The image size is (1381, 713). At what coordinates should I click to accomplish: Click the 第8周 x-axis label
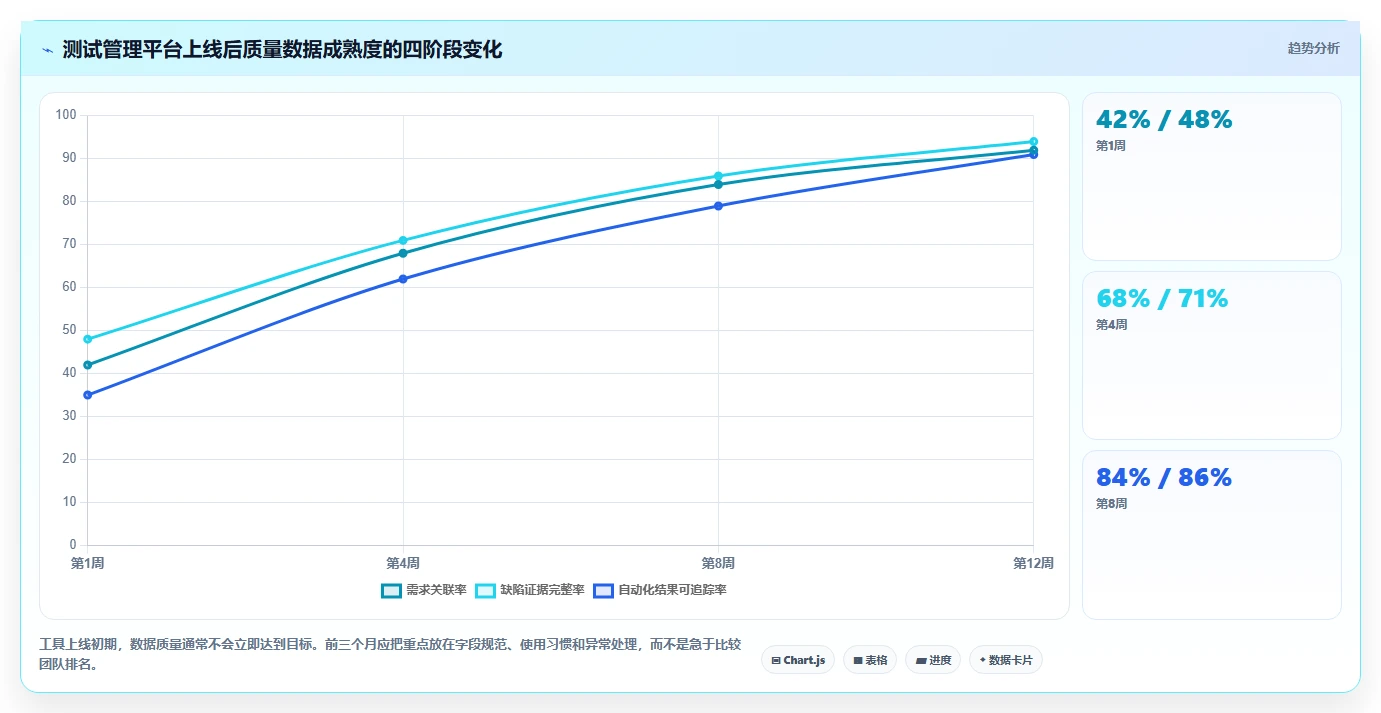[x=718, y=564]
